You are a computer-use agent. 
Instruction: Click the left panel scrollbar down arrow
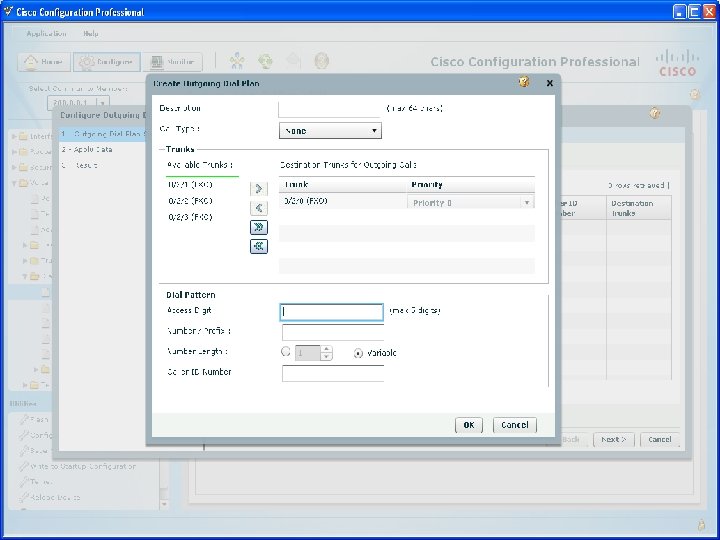coord(164,504)
